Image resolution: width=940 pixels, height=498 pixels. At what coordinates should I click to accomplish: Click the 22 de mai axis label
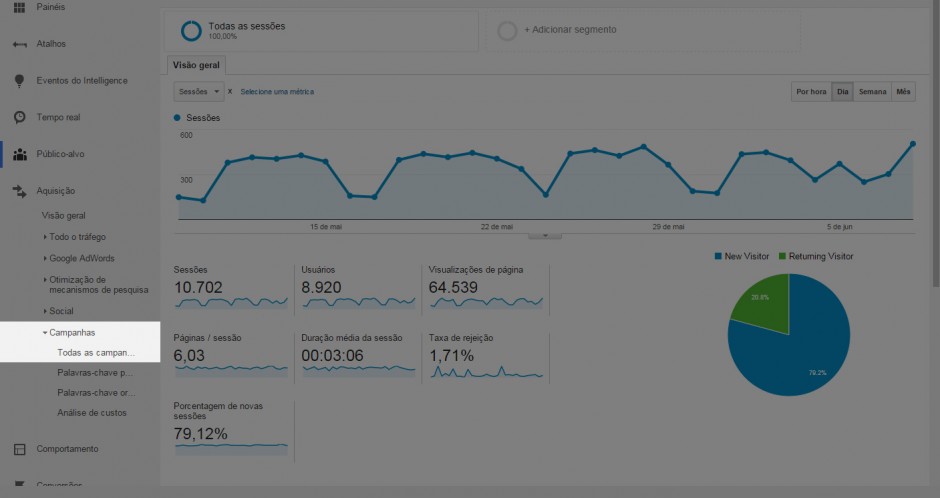tap(497, 227)
